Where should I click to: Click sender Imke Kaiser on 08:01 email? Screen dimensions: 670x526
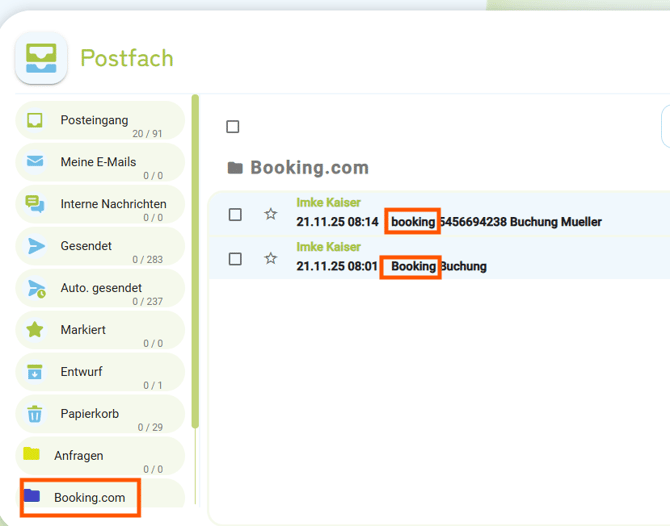328,247
